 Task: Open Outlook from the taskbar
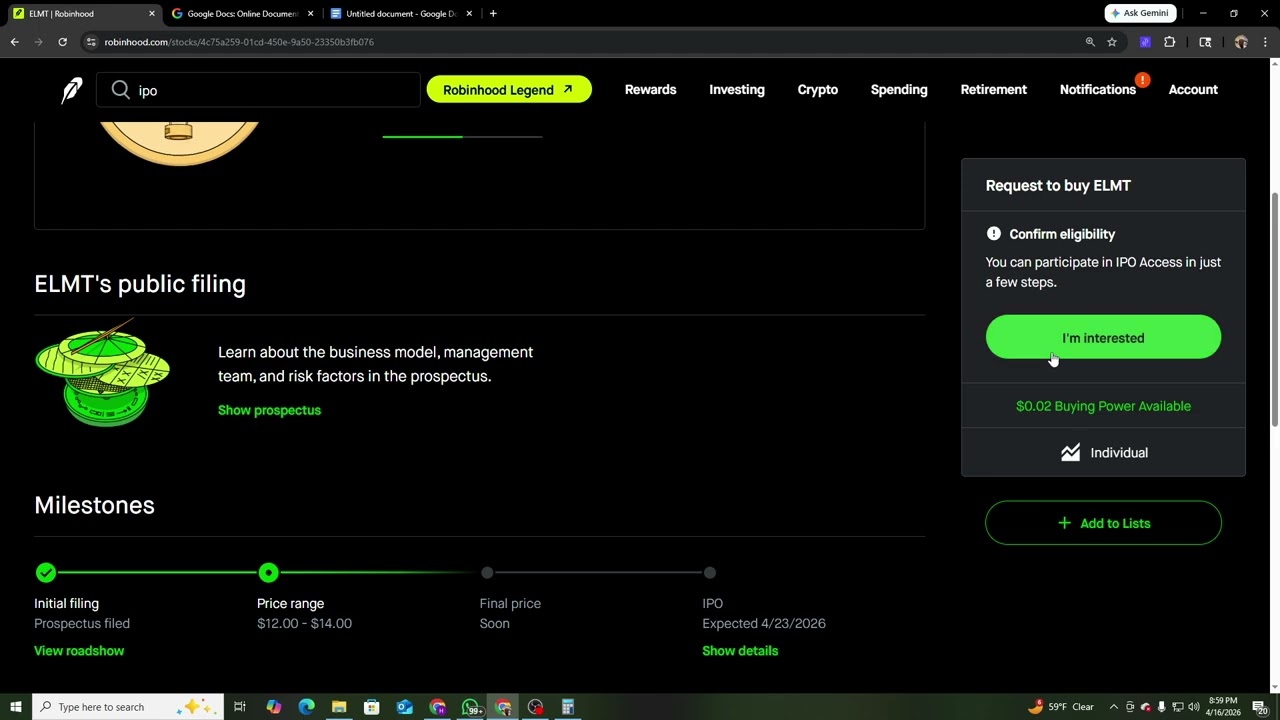click(405, 707)
